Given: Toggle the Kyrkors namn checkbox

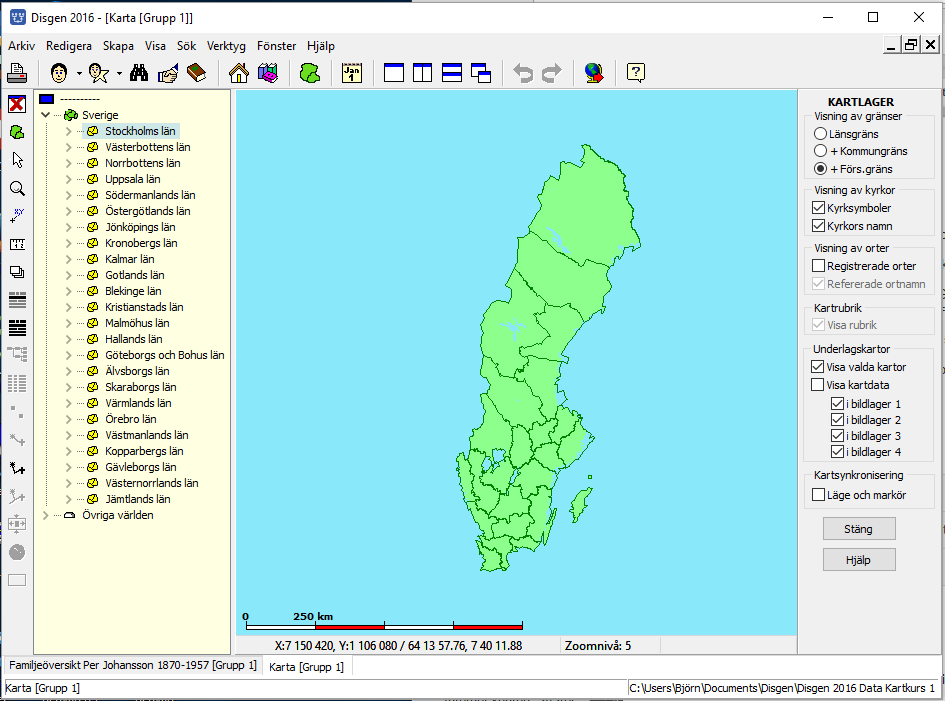Looking at the screenshot, I should (818, 226).
